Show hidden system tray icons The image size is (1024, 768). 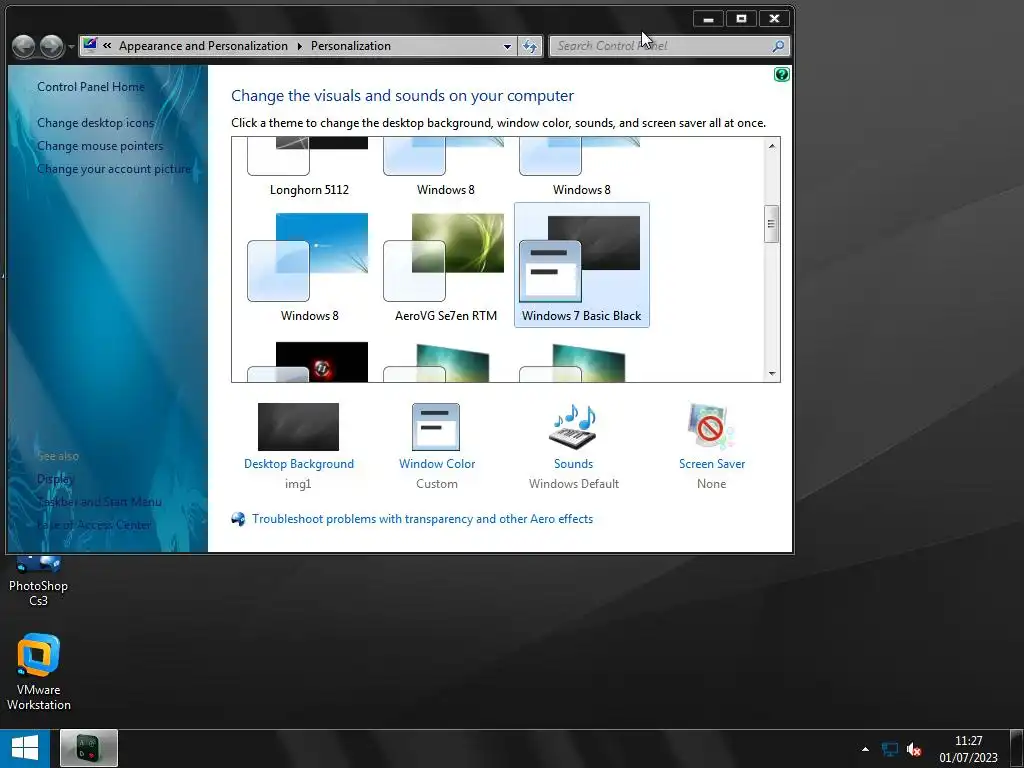(865, 749)
